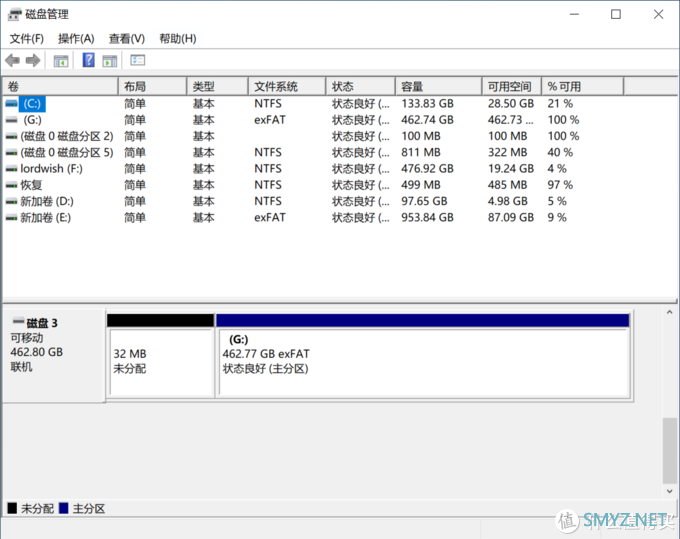The height and width of the screenshot is (539, 680).
Task: Select the 新加卷 (E:) volume name
Action: (45, 218)
